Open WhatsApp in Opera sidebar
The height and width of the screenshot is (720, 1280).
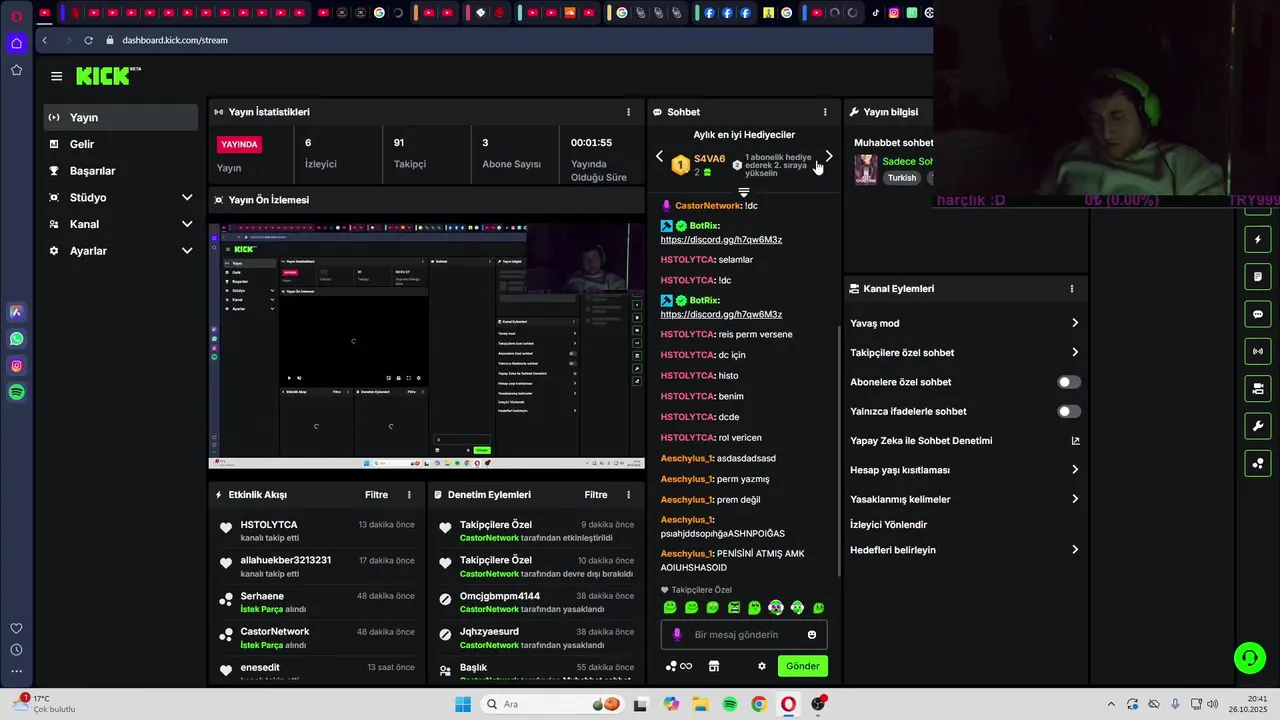(x=16, y=339)
